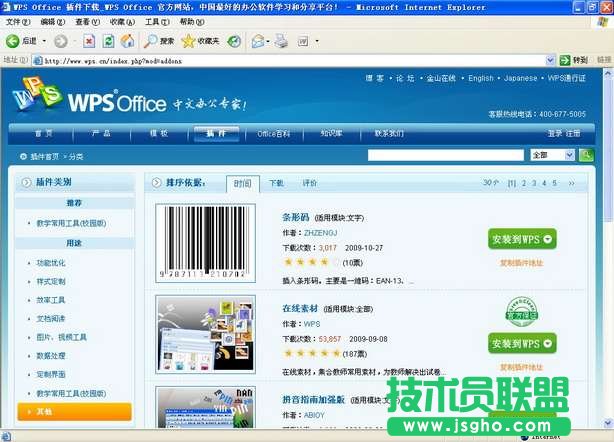Screen dimensions: 614x442
Task: Open the Edit icon dropdown arrow
Action: coord(317,41)
